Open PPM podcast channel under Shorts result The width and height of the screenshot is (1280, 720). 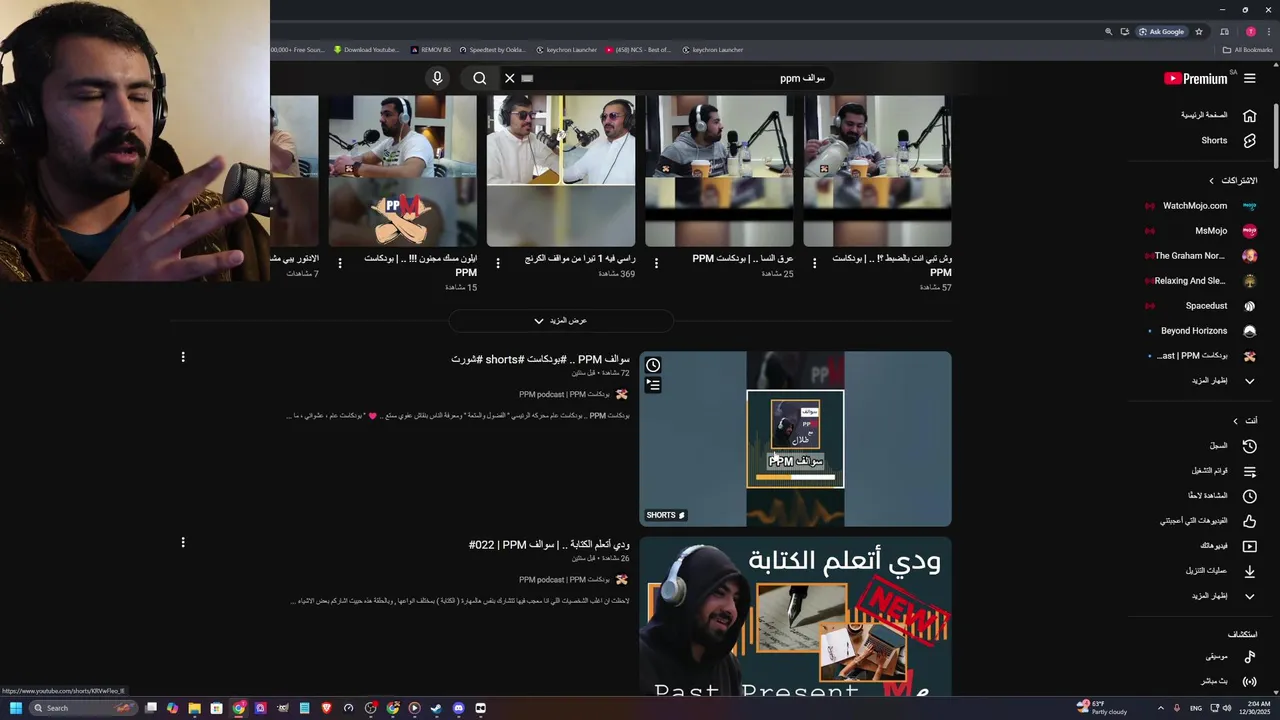click(564, 394)
